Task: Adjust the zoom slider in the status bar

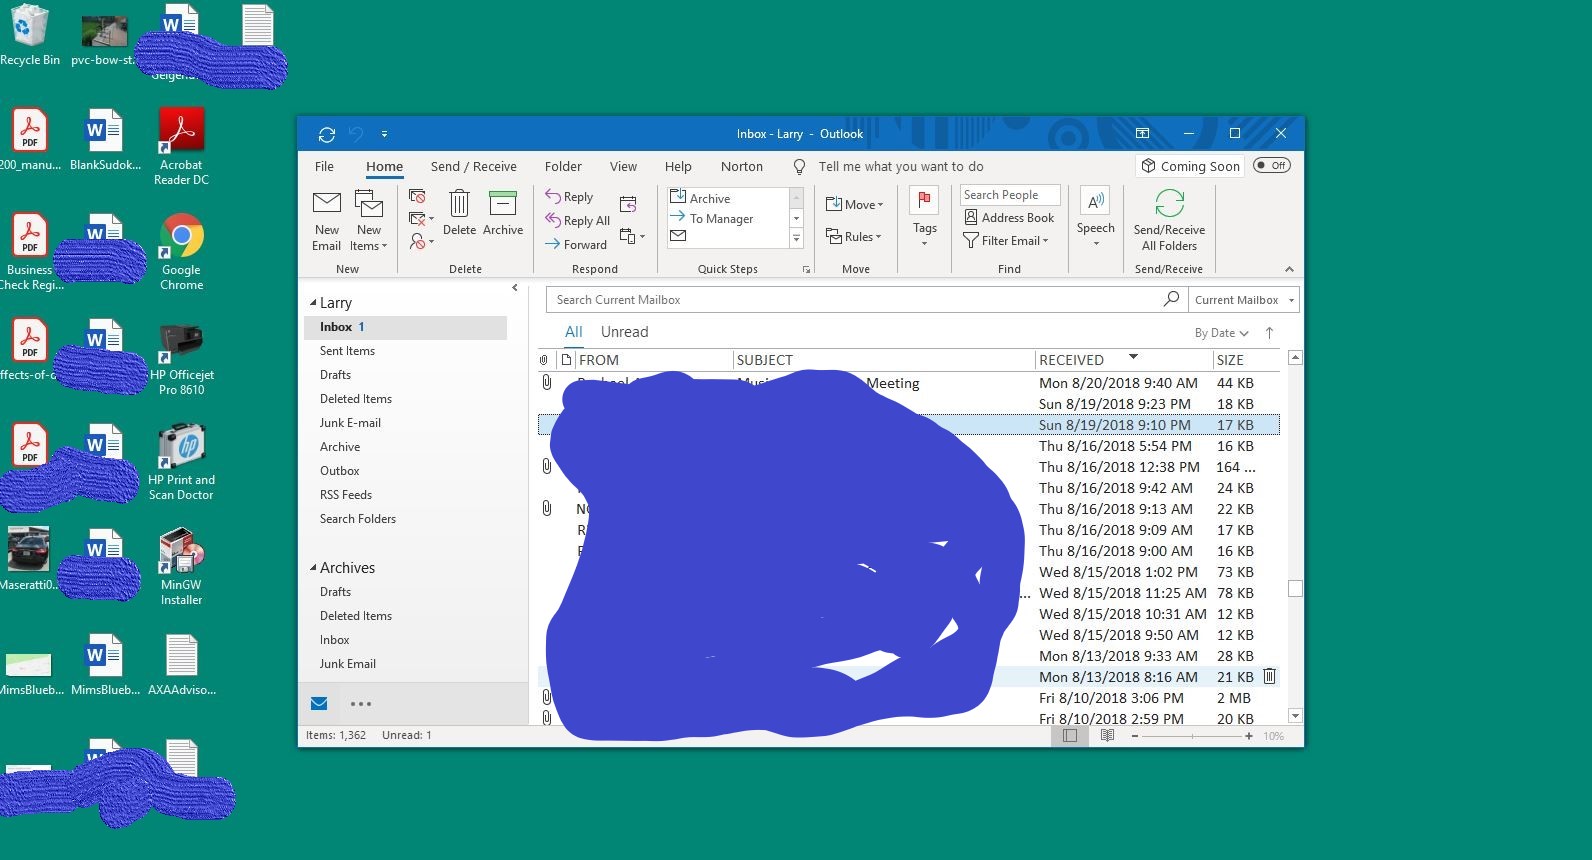Action: click(1191, 736)
